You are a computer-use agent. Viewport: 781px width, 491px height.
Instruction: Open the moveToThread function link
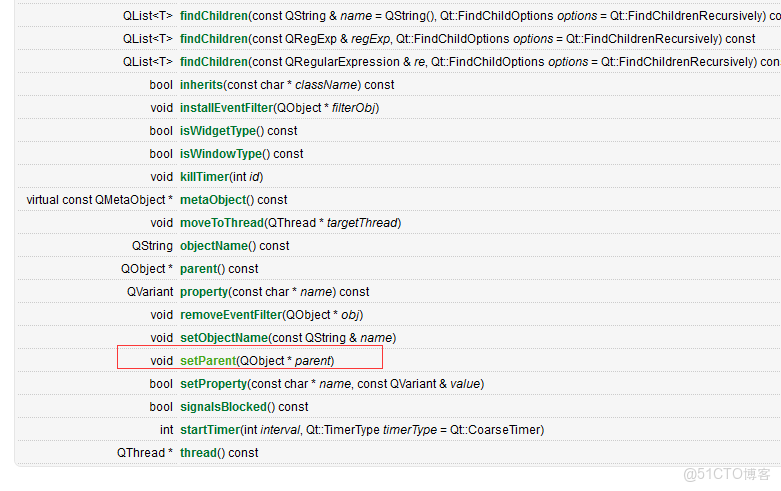click(221, 223)
